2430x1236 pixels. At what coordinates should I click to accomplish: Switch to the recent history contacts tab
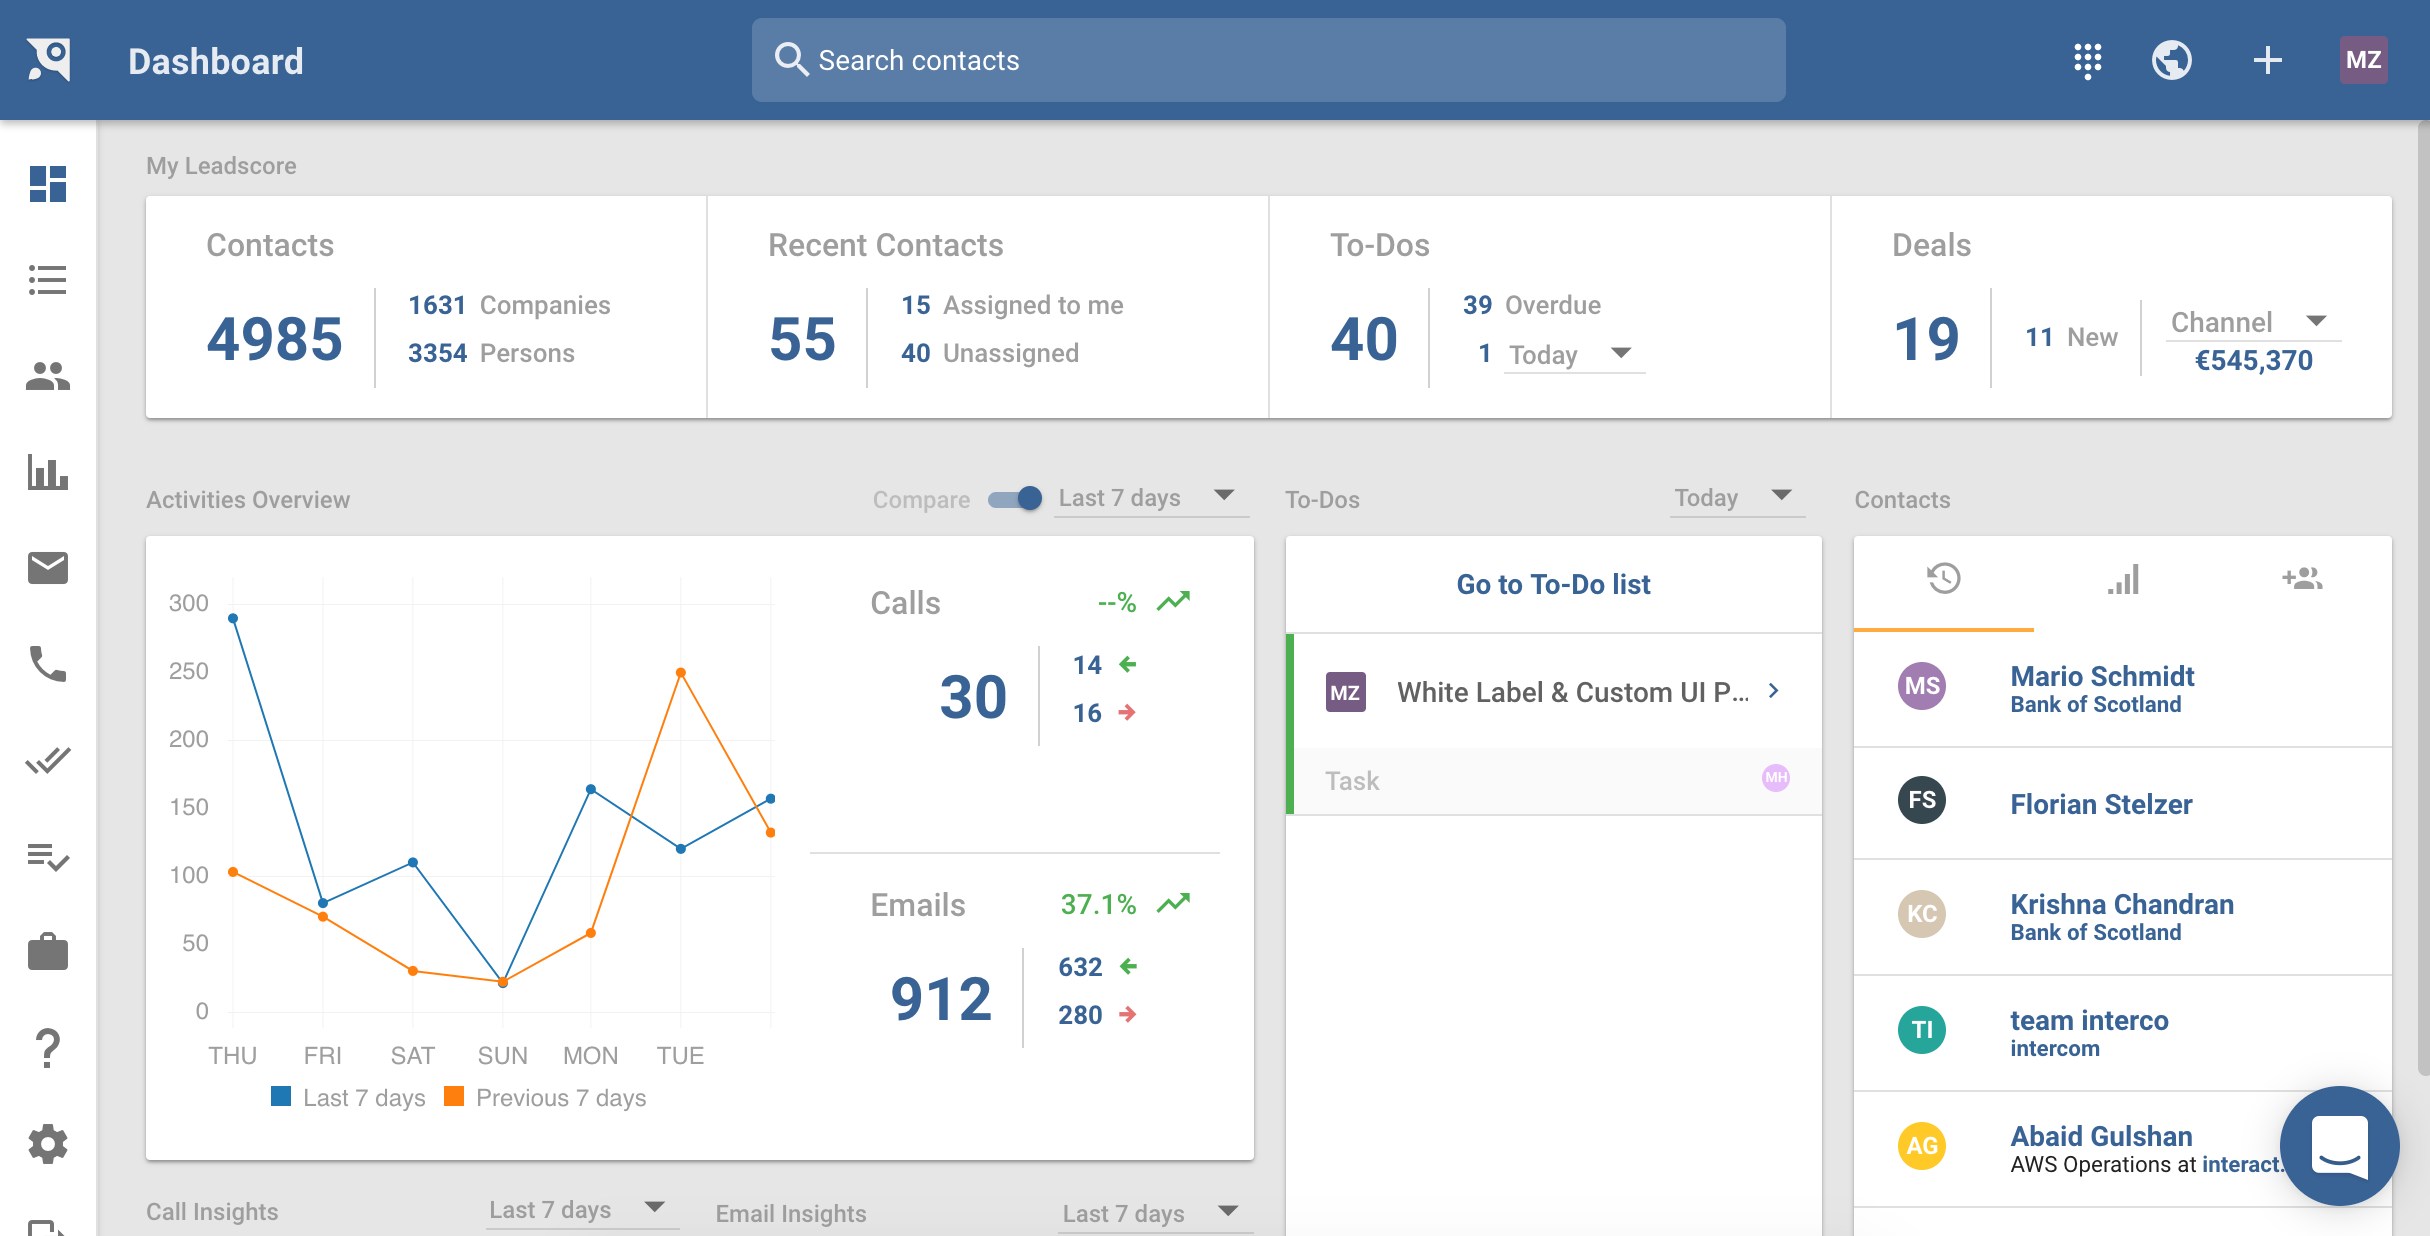[1943, 580]
